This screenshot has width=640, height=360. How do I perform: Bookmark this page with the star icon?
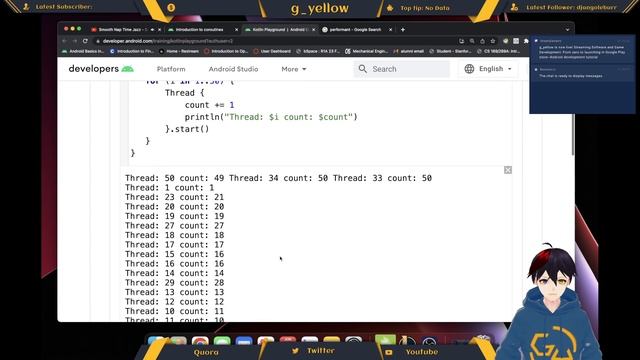coord(493,41)
